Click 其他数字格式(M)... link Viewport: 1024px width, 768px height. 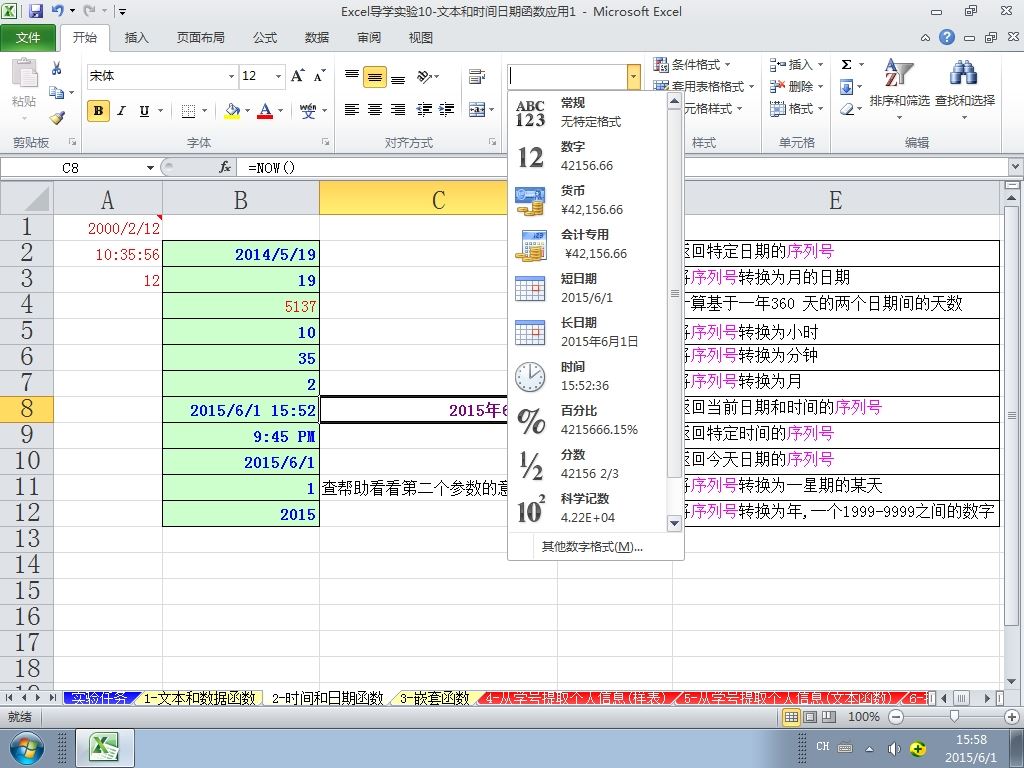coord(592,547)
